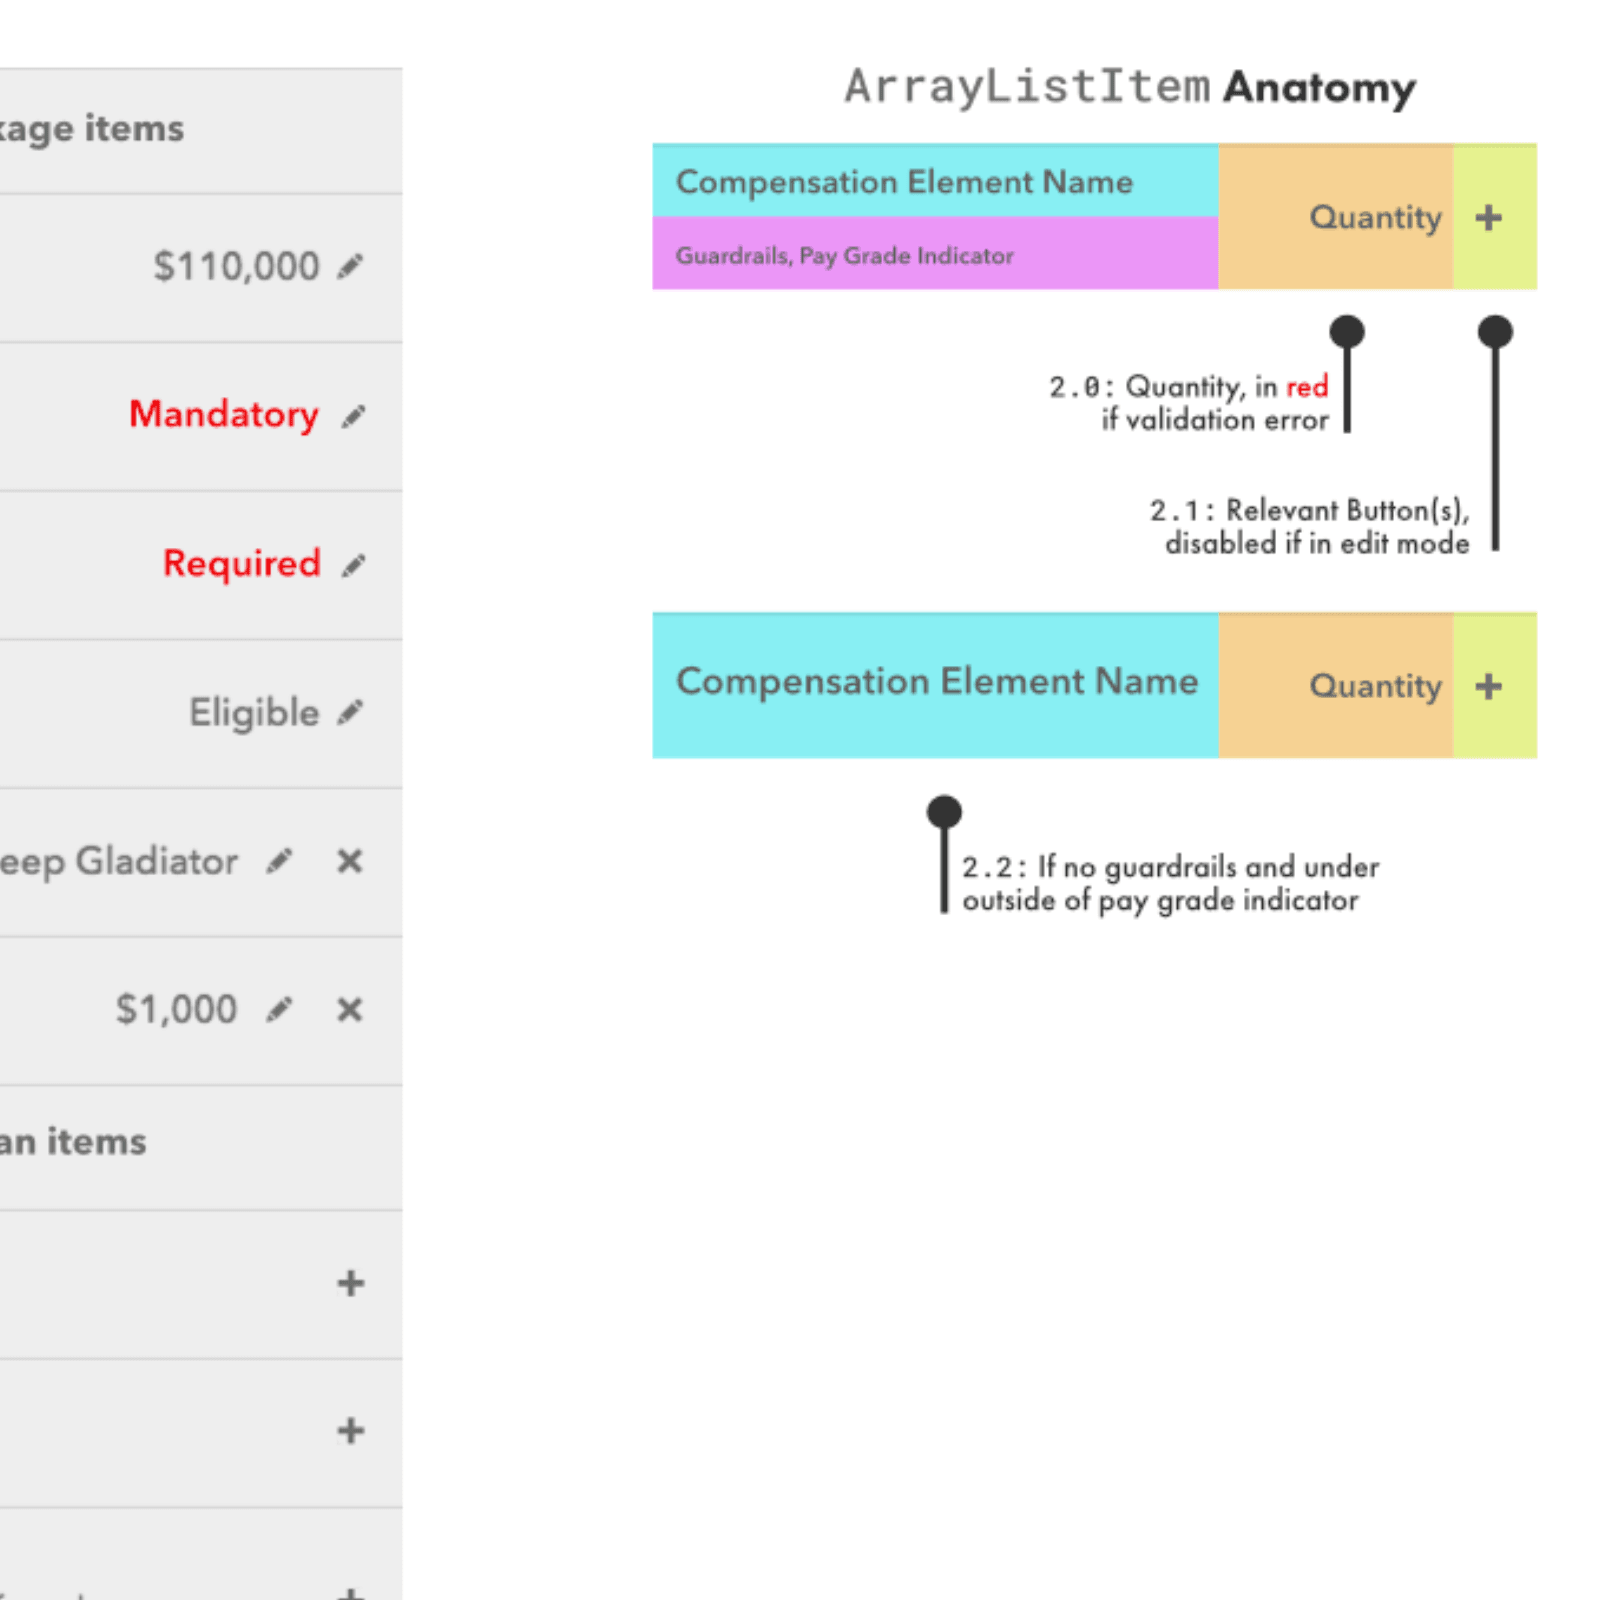Click the plus icon in the bottom Quantity row
This screenshot has width=1598, height=1600.
[x=1490, y=686]
